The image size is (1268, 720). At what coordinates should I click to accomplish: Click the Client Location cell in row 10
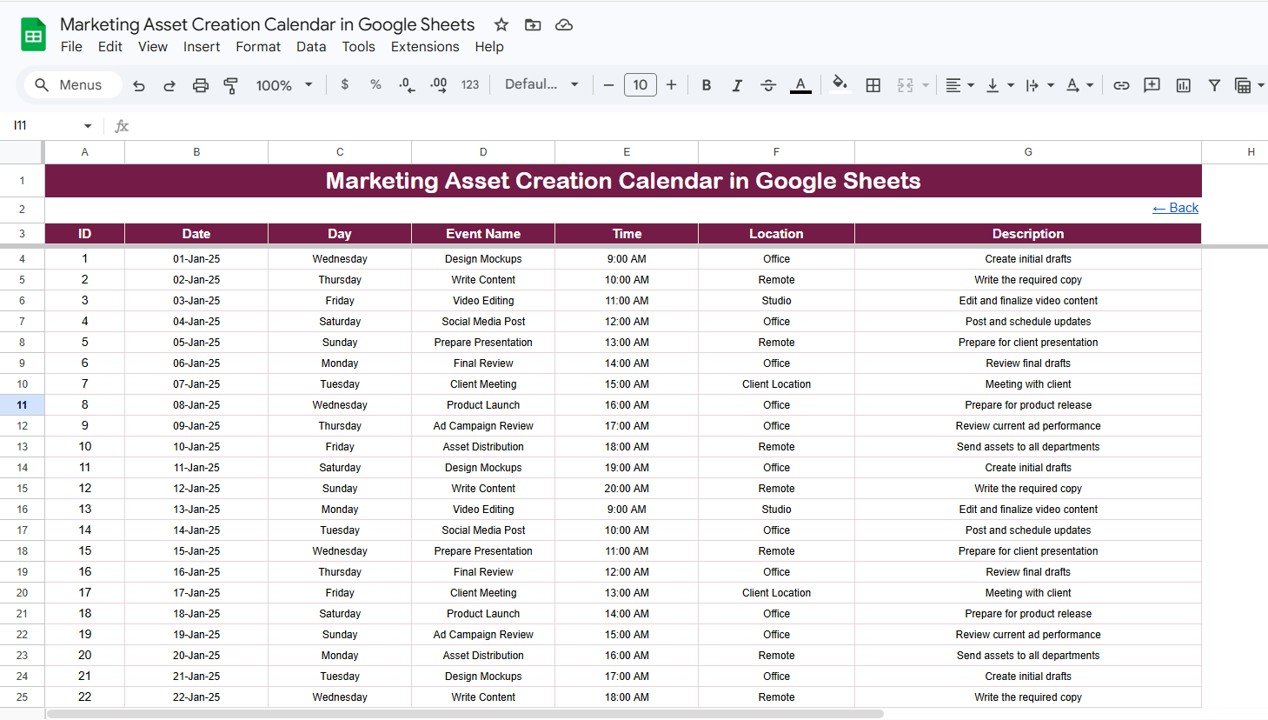point(776,384)
